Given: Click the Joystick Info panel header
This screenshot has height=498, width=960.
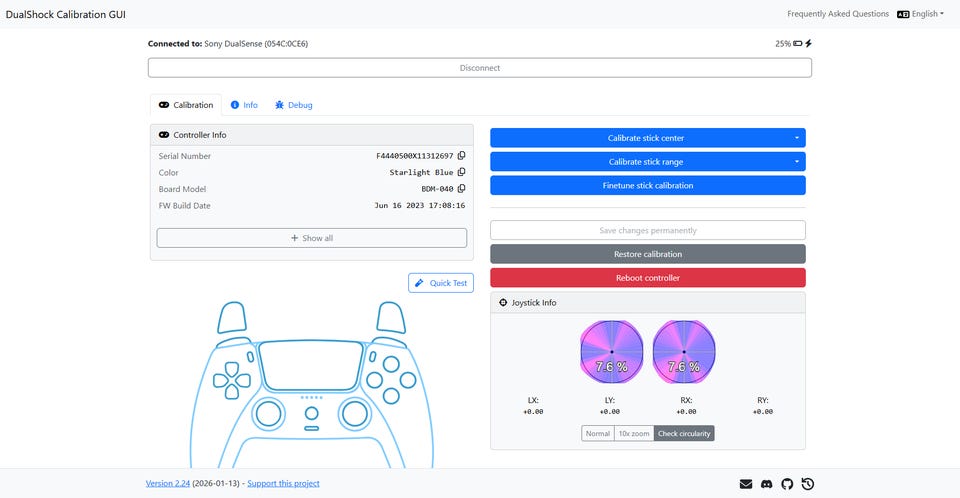Looking at the screenshot, I should click(x=648, y=303).
